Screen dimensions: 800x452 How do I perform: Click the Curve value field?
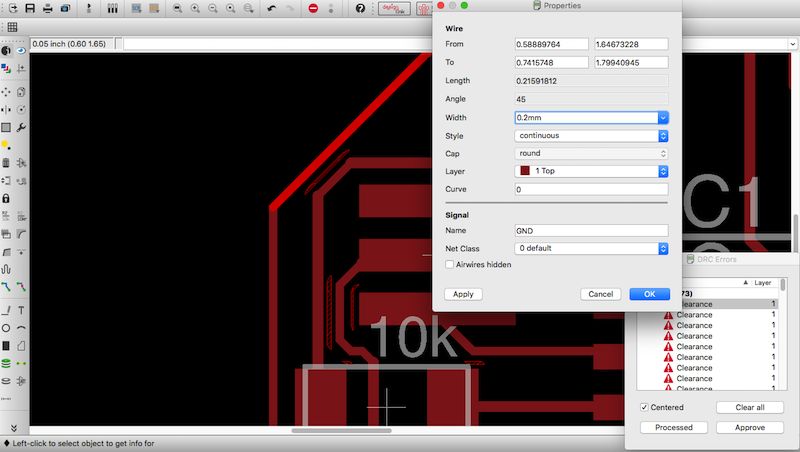591,189
